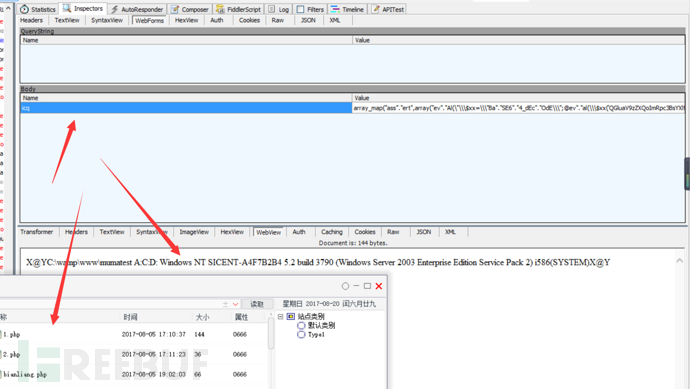Select request SyntaxView tab

click(x=107, y=20)
